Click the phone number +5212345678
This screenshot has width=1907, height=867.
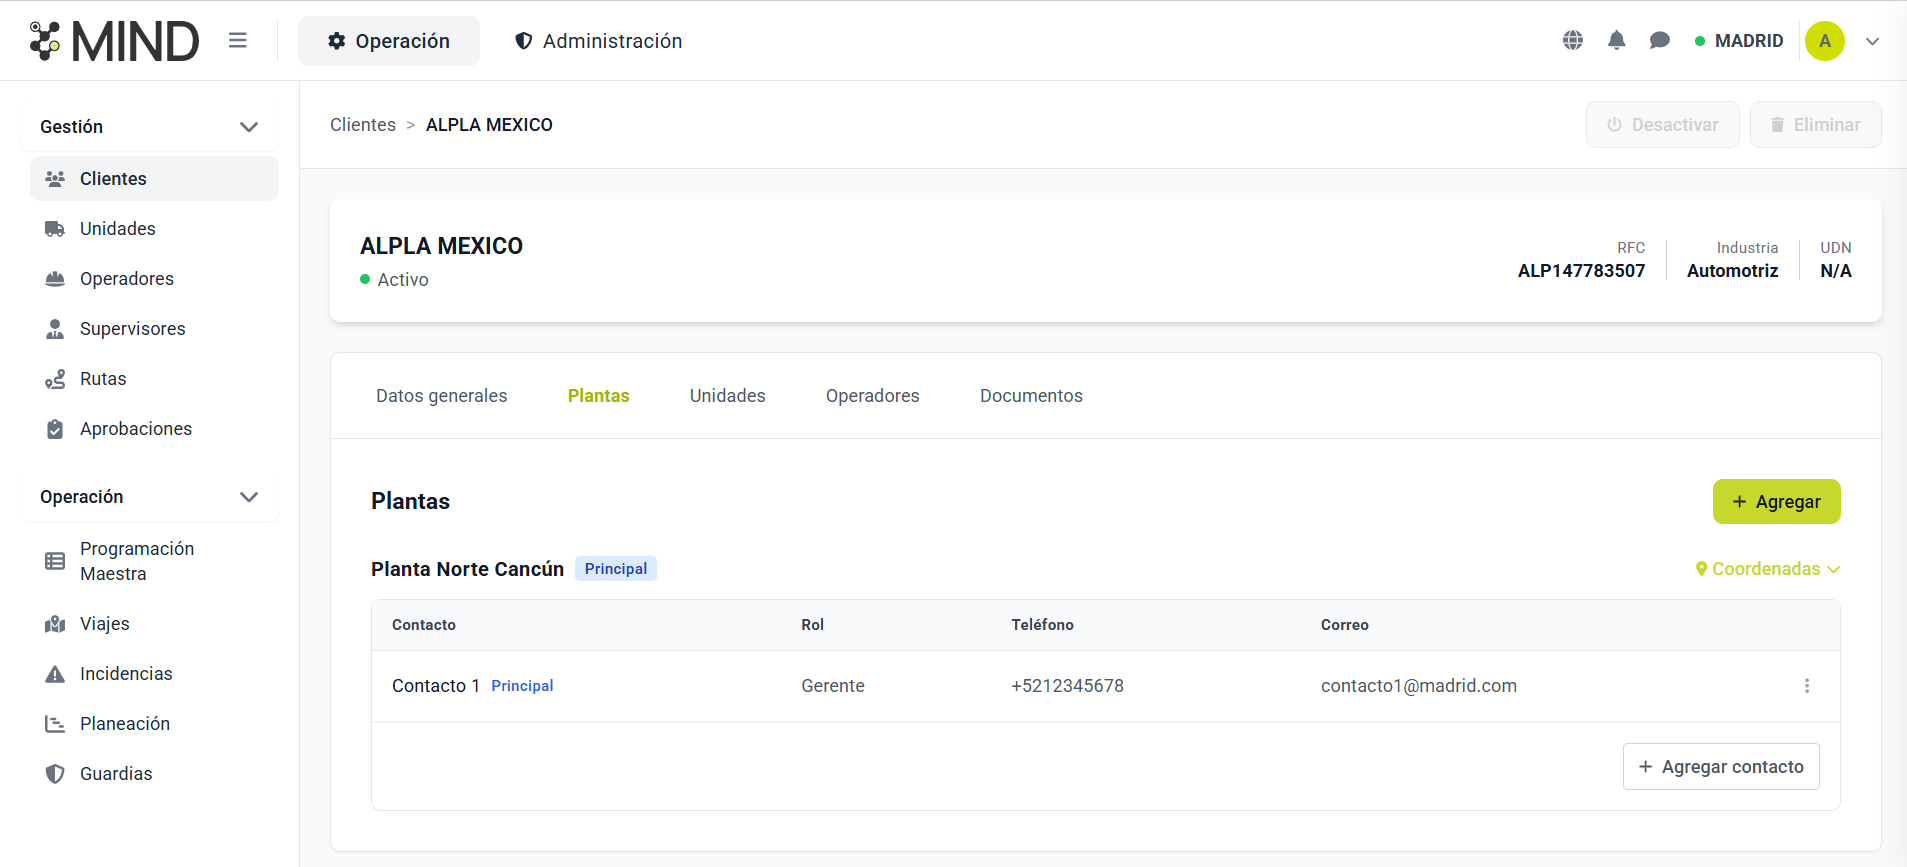[x=1067, y=686]
